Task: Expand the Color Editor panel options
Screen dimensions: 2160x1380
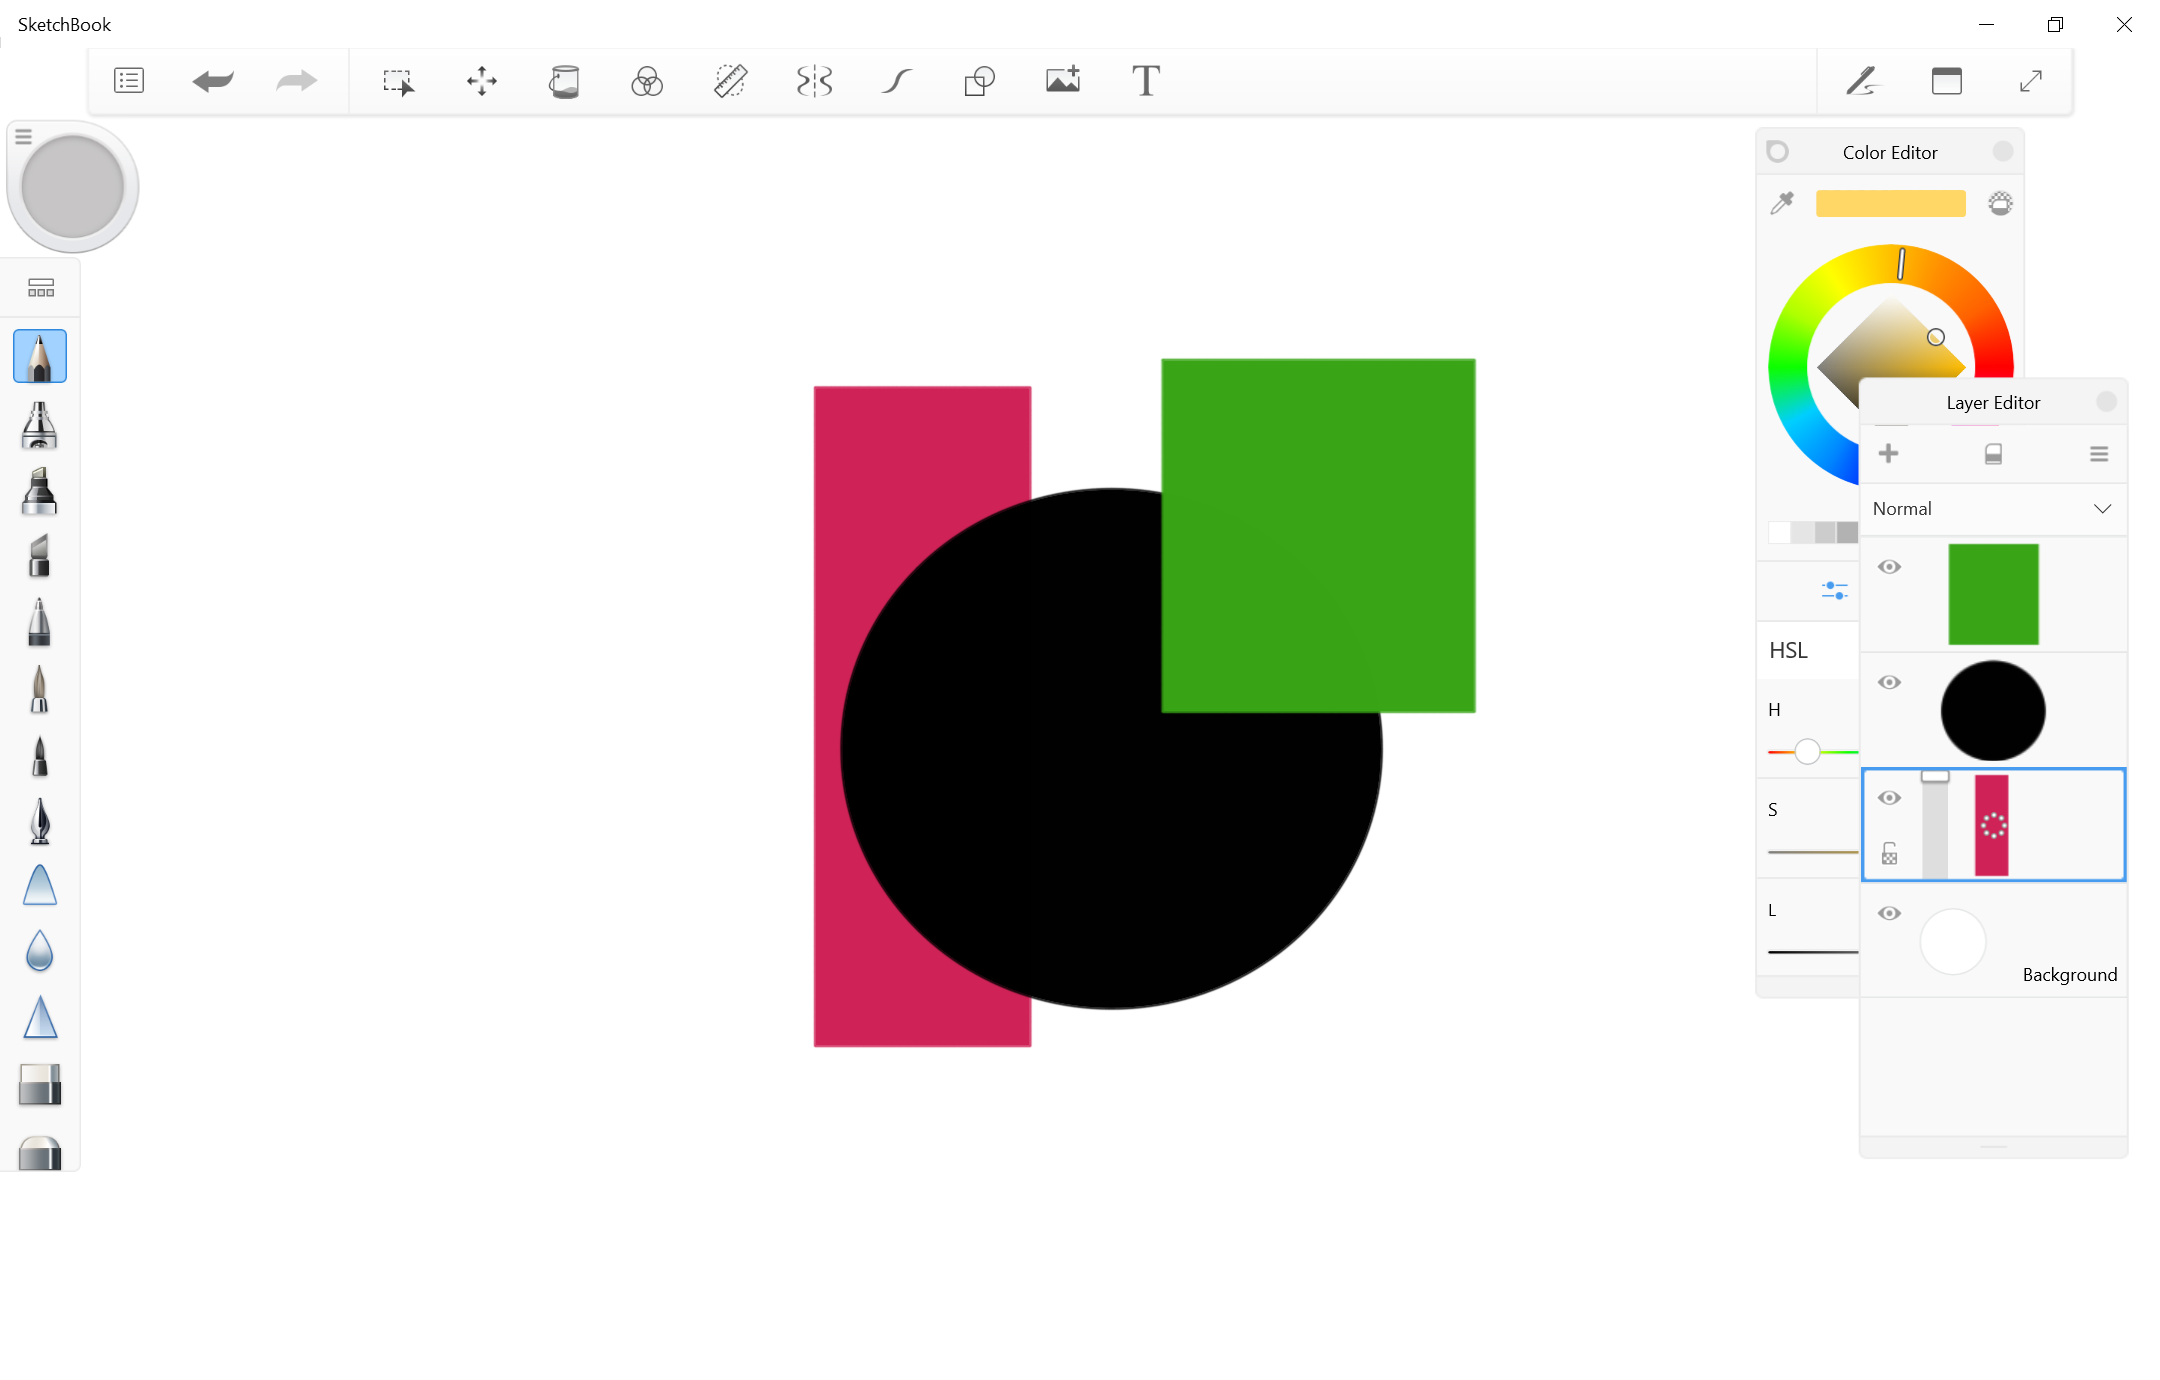Action: [x=1999, y=151]
